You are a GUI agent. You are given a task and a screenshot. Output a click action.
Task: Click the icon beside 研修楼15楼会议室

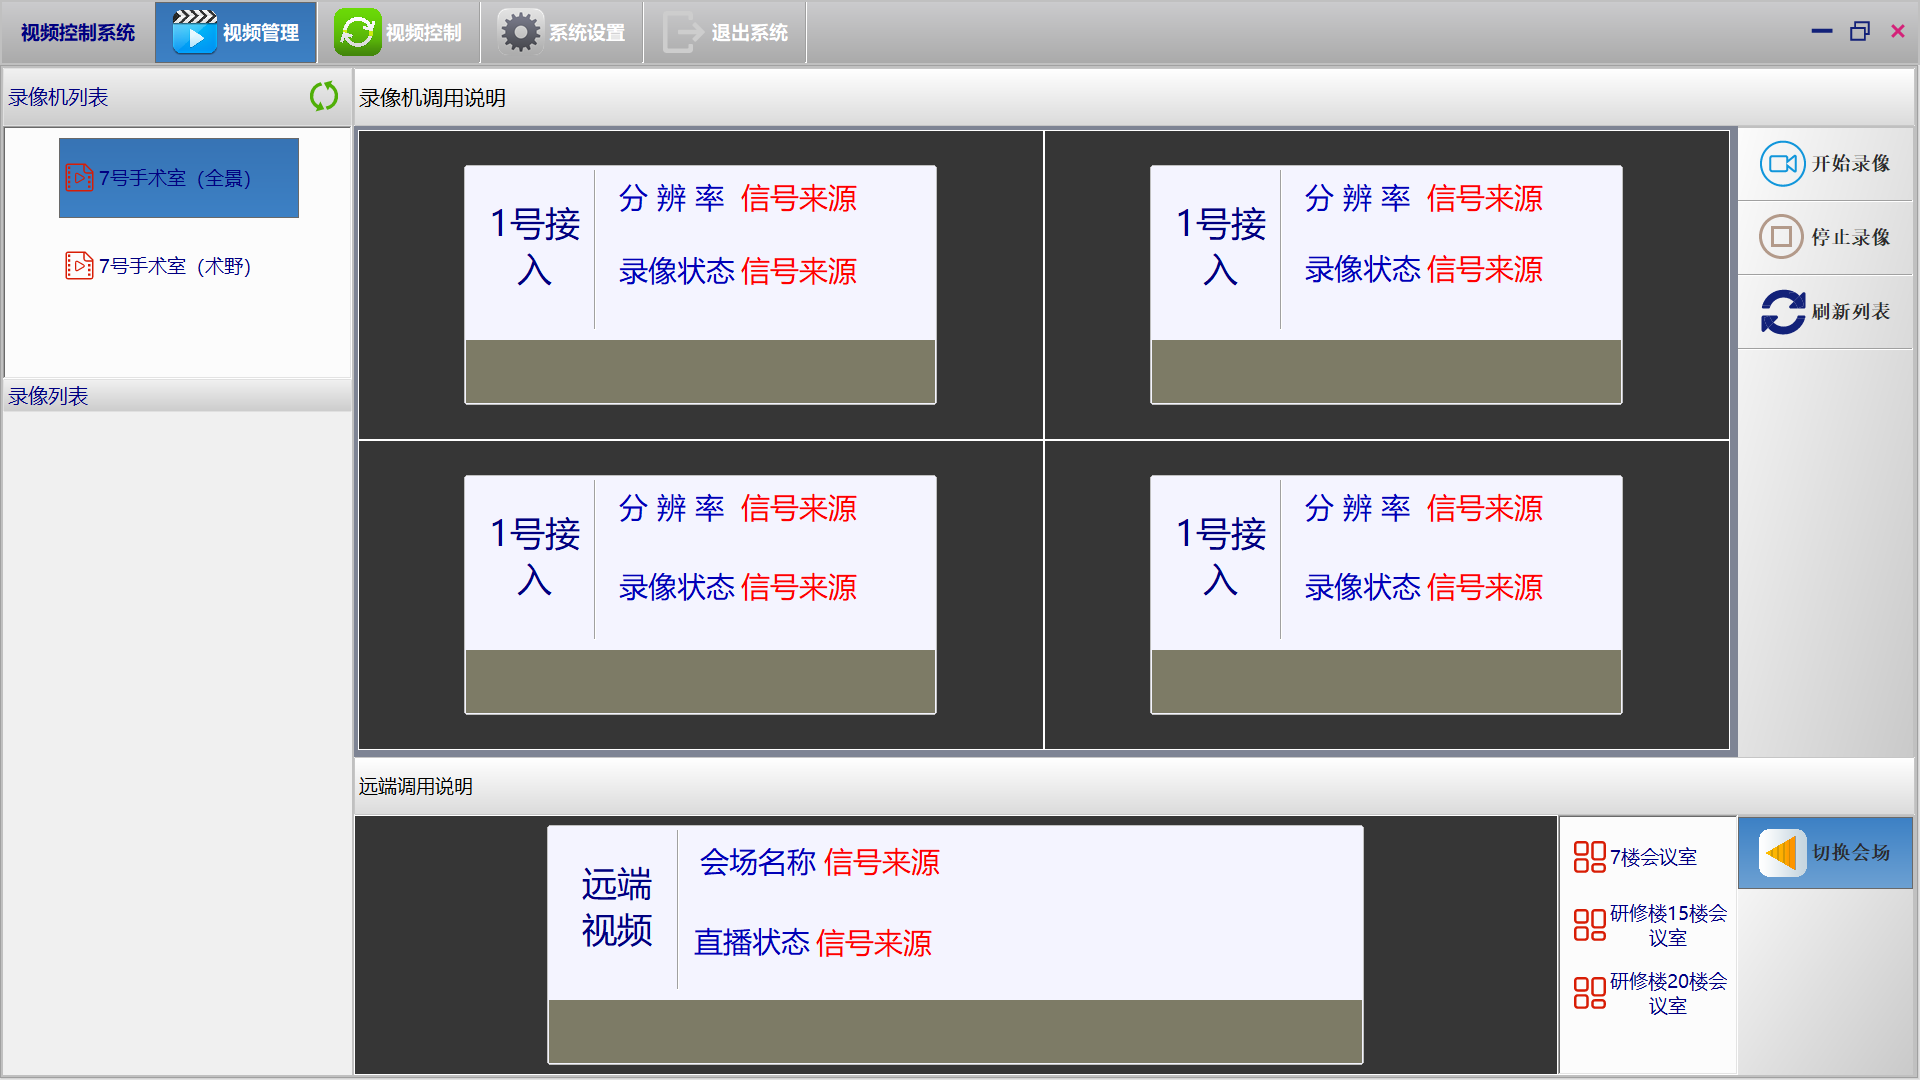point(1589,925)
